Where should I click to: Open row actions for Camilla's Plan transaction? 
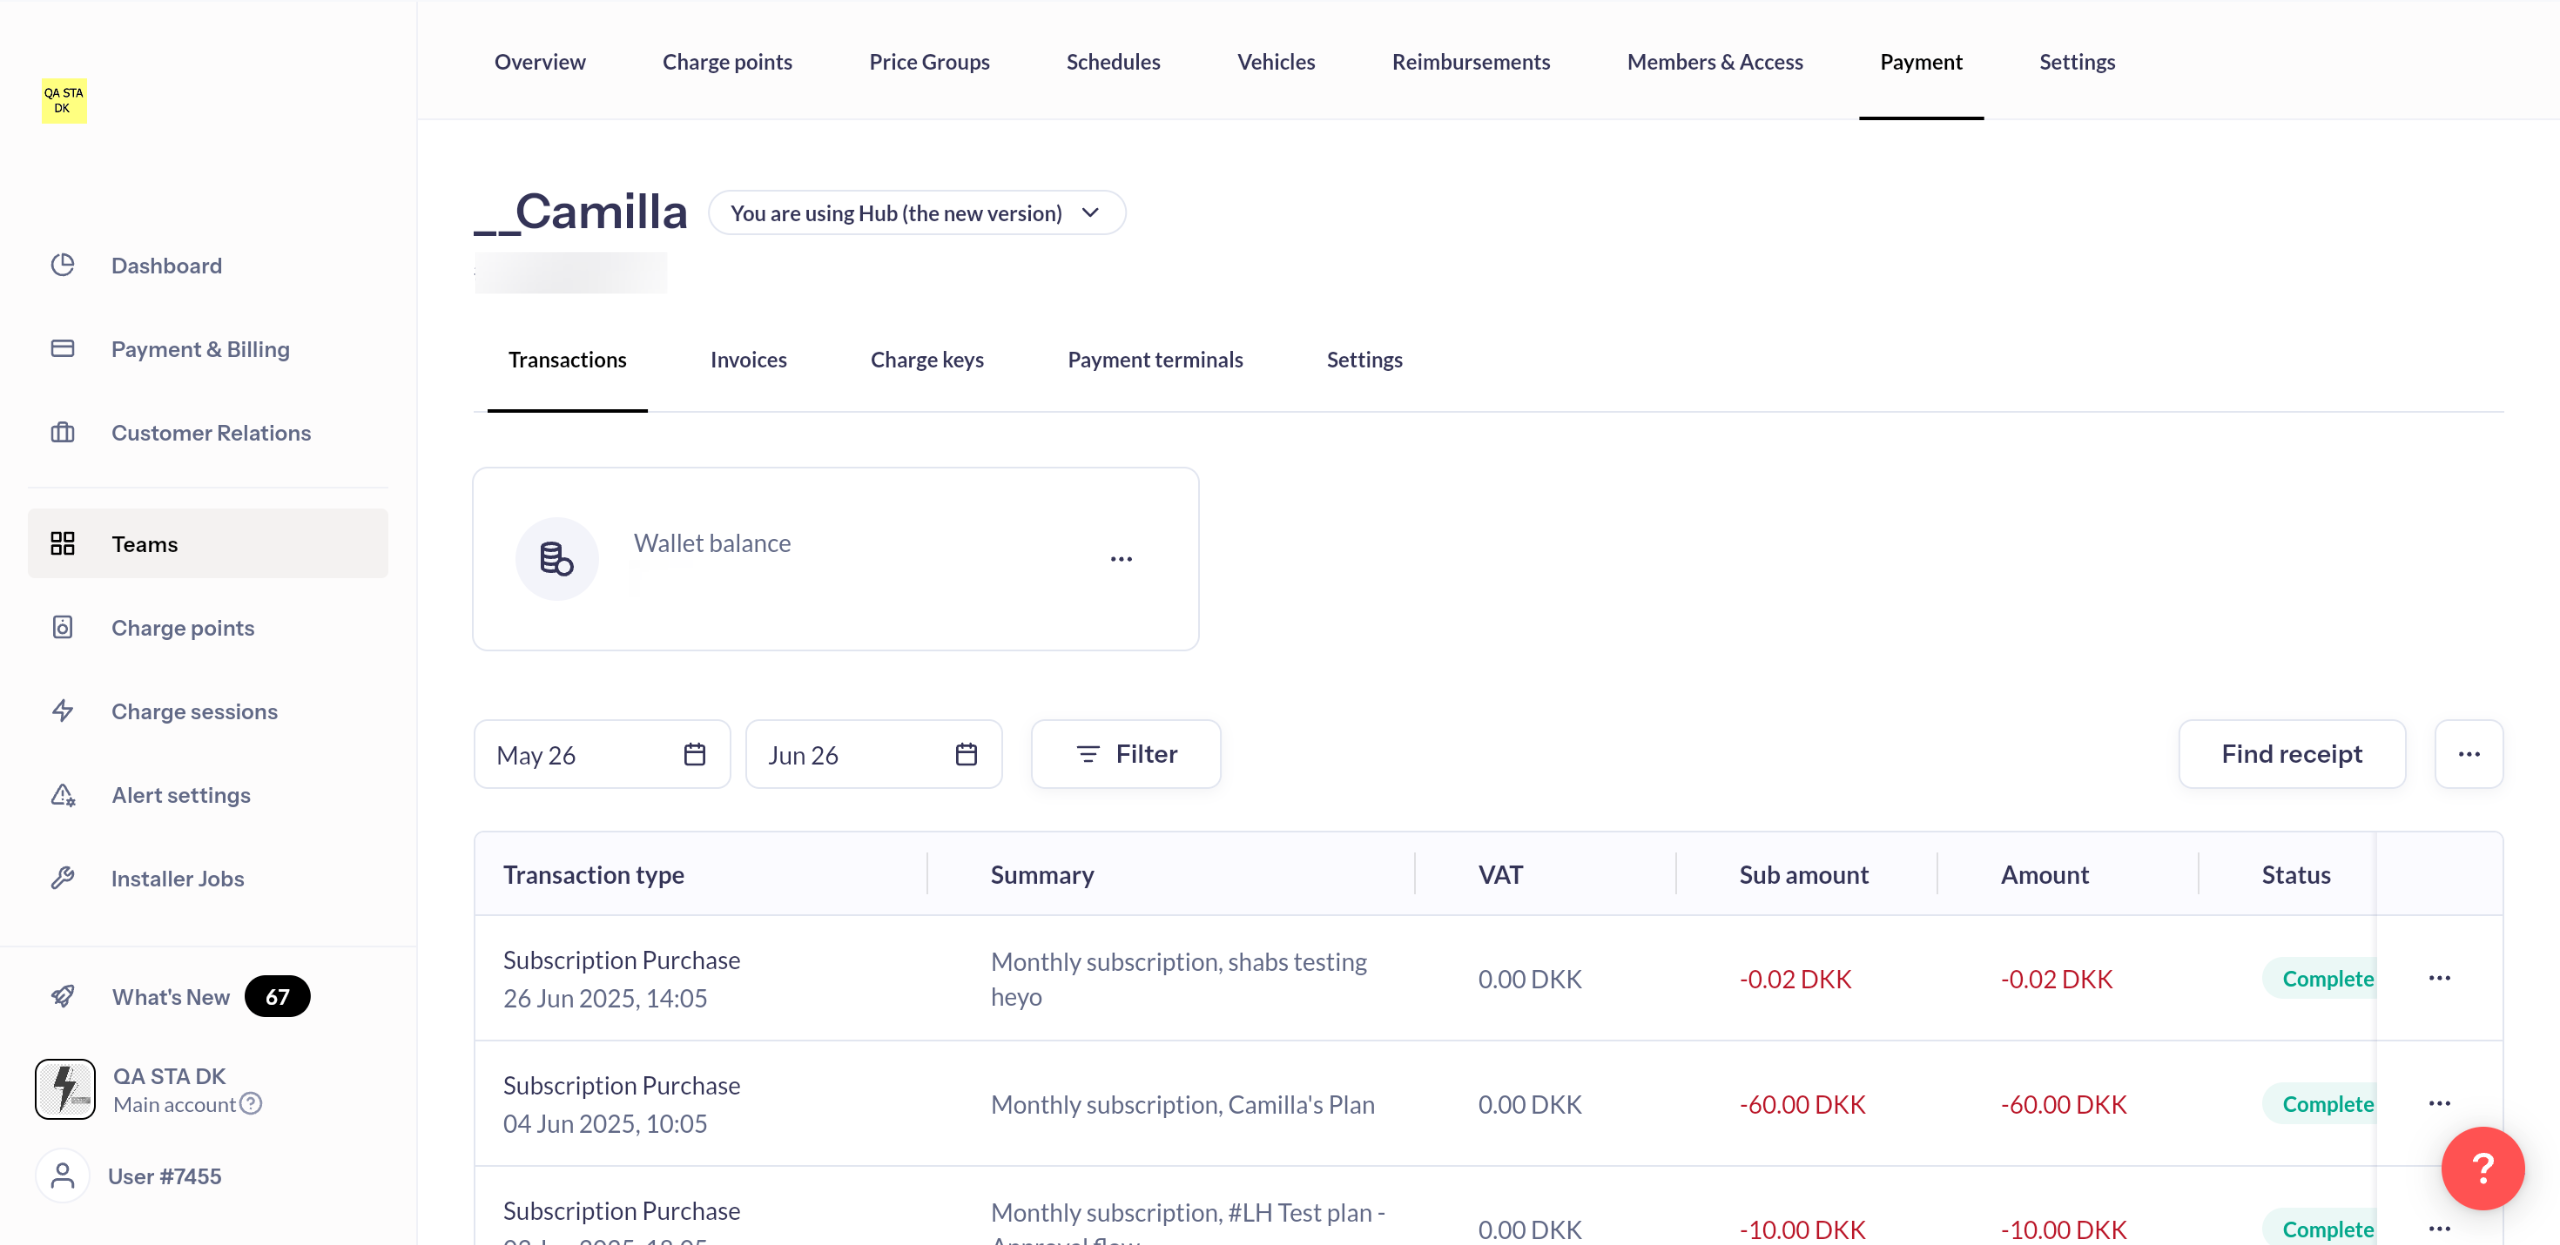[x=2439, y=1103]
